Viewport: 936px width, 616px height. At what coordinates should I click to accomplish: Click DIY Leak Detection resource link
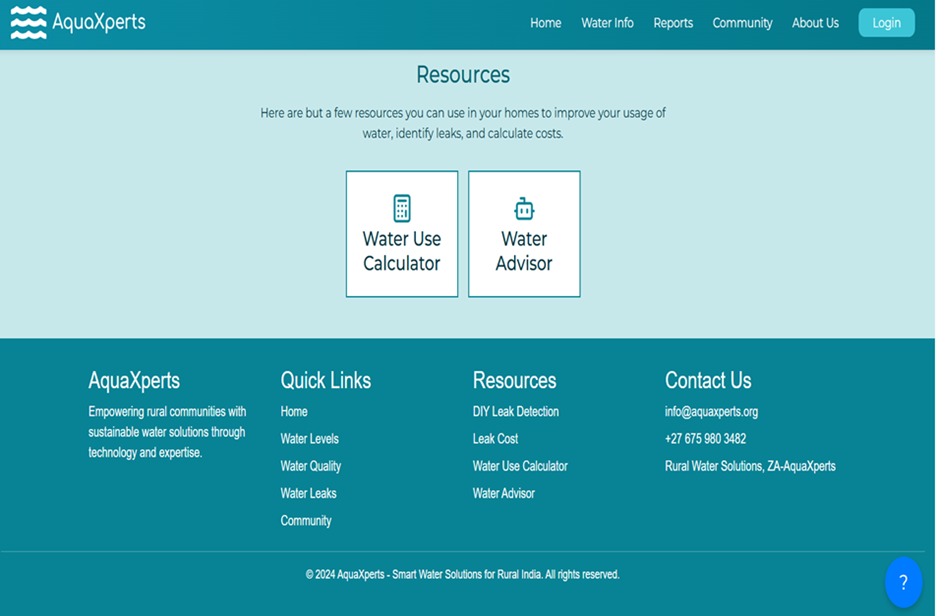click(515, 412)
